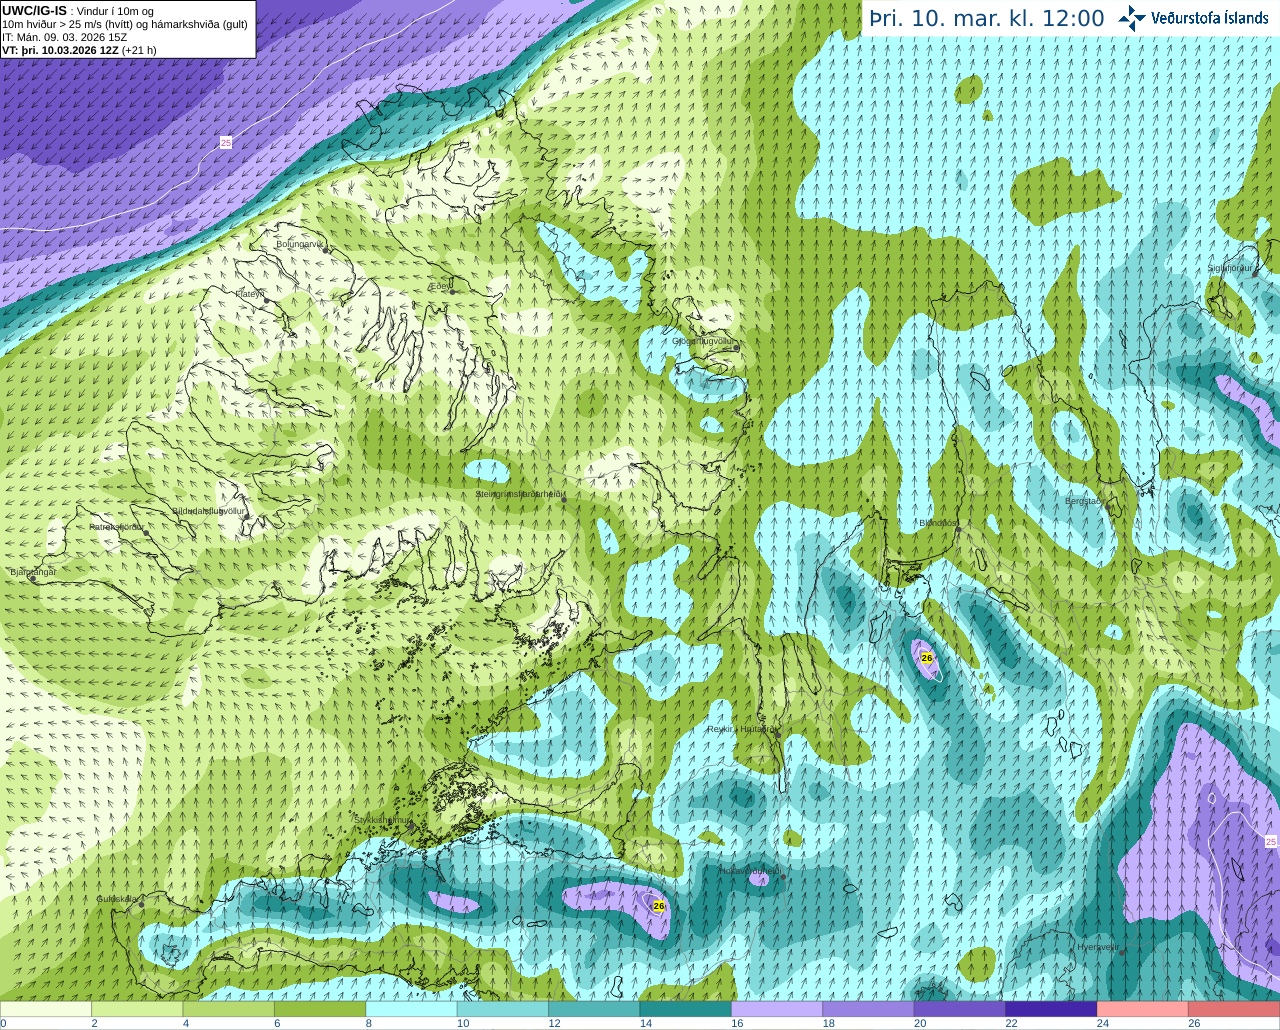Click the Bergstaðir station label
The image size is (1280, 1030).
coord(1083,501)
